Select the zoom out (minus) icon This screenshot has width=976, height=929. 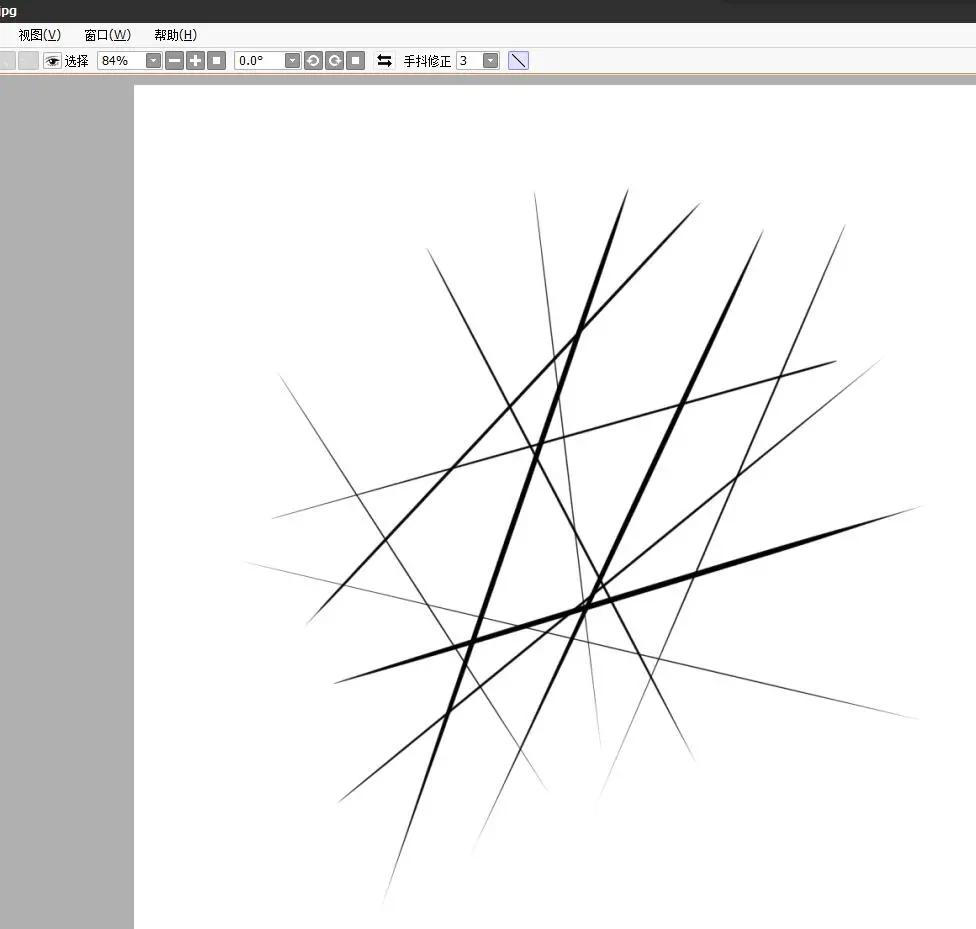point(174,60)
